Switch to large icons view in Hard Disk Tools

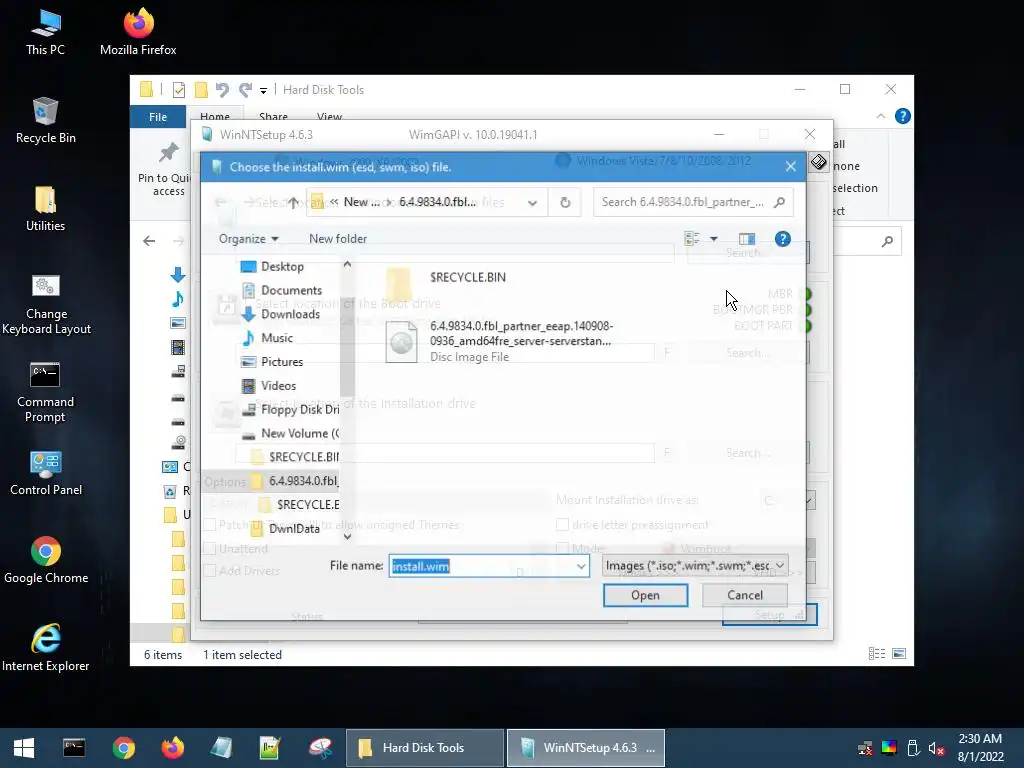899,654
